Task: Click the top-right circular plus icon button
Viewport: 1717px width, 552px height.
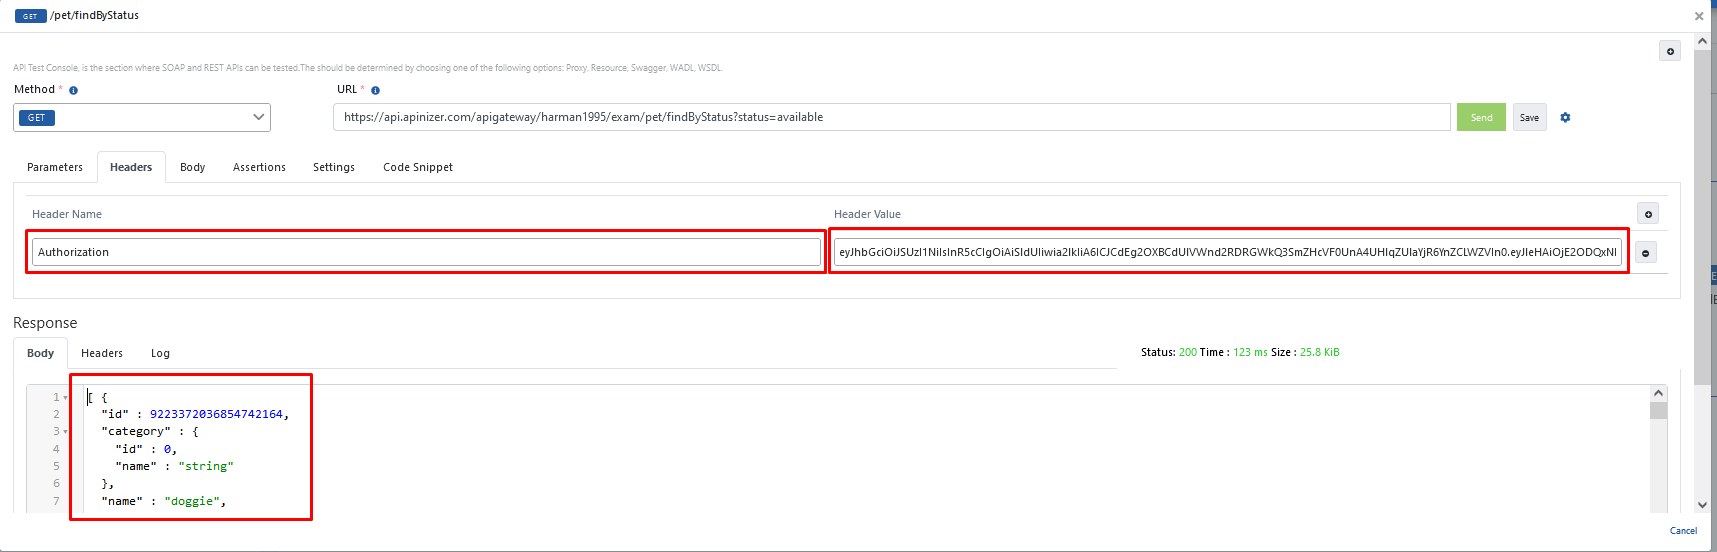Action: 1670,51
